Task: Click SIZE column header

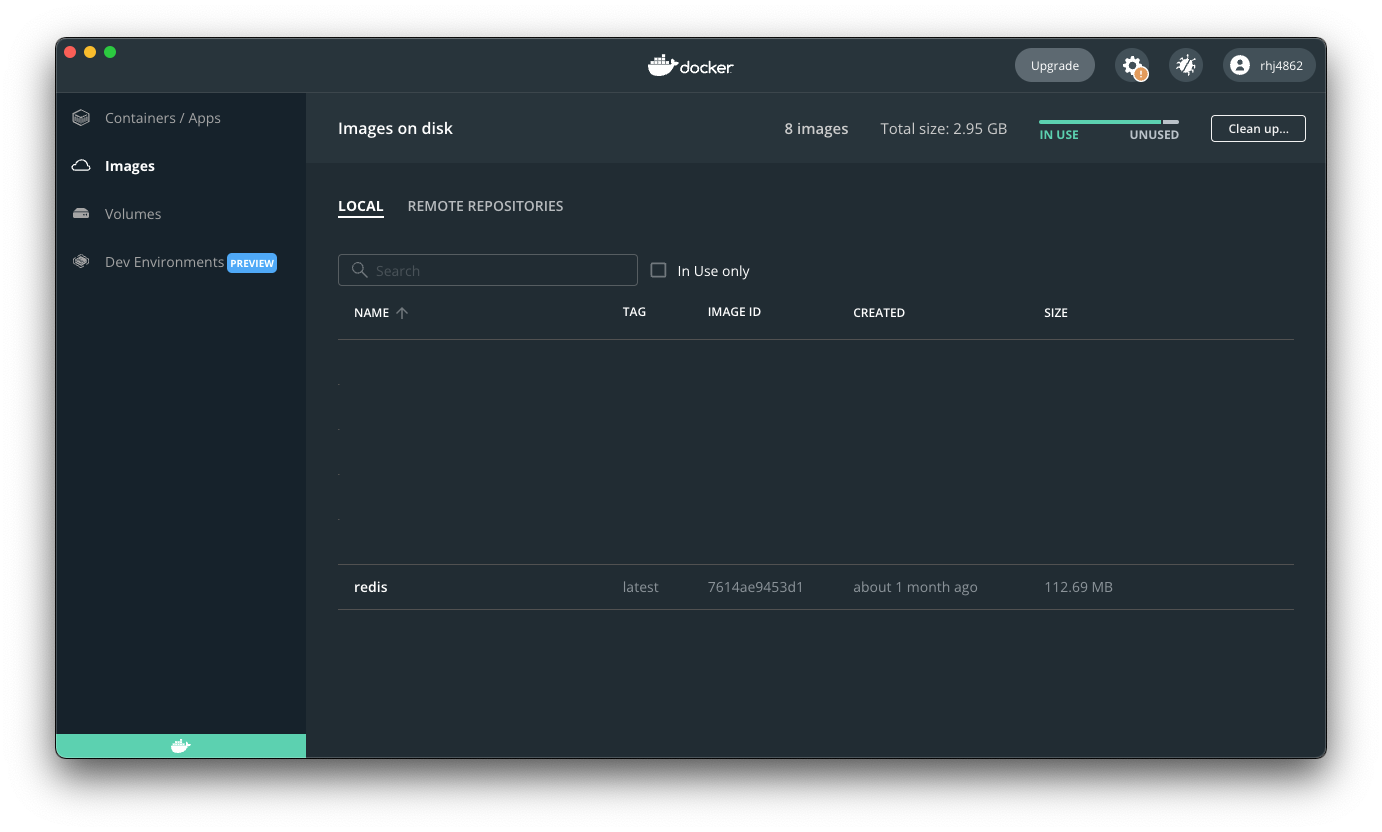Action: (x=1056, y=313)
